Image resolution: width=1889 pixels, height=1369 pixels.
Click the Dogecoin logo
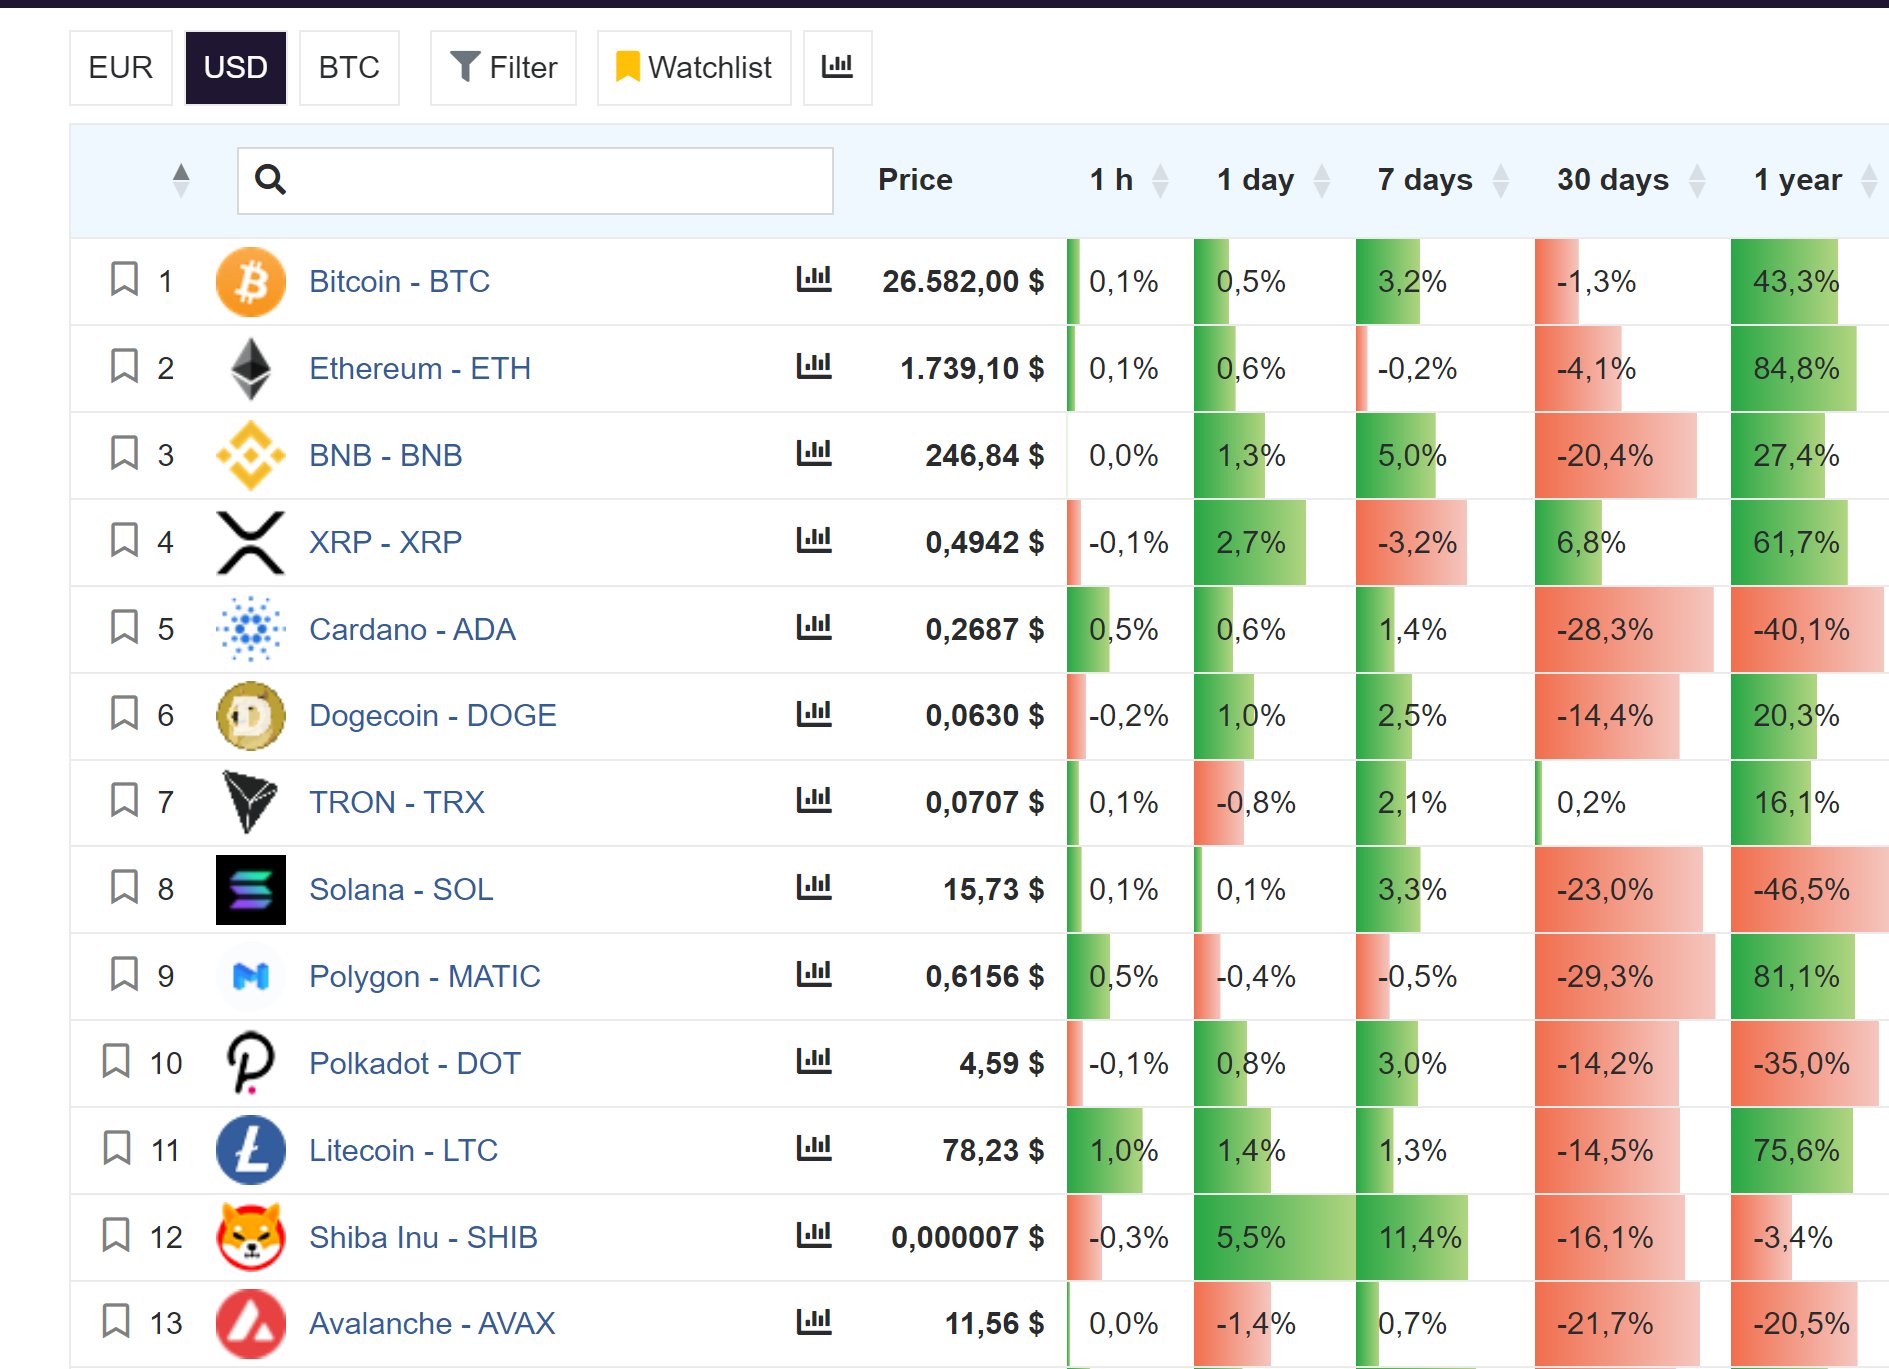[x=251, y=716]
